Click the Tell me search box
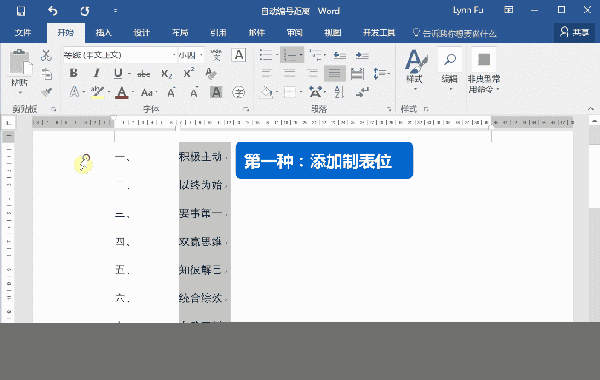Screen dimensions: 600x380 455,34
